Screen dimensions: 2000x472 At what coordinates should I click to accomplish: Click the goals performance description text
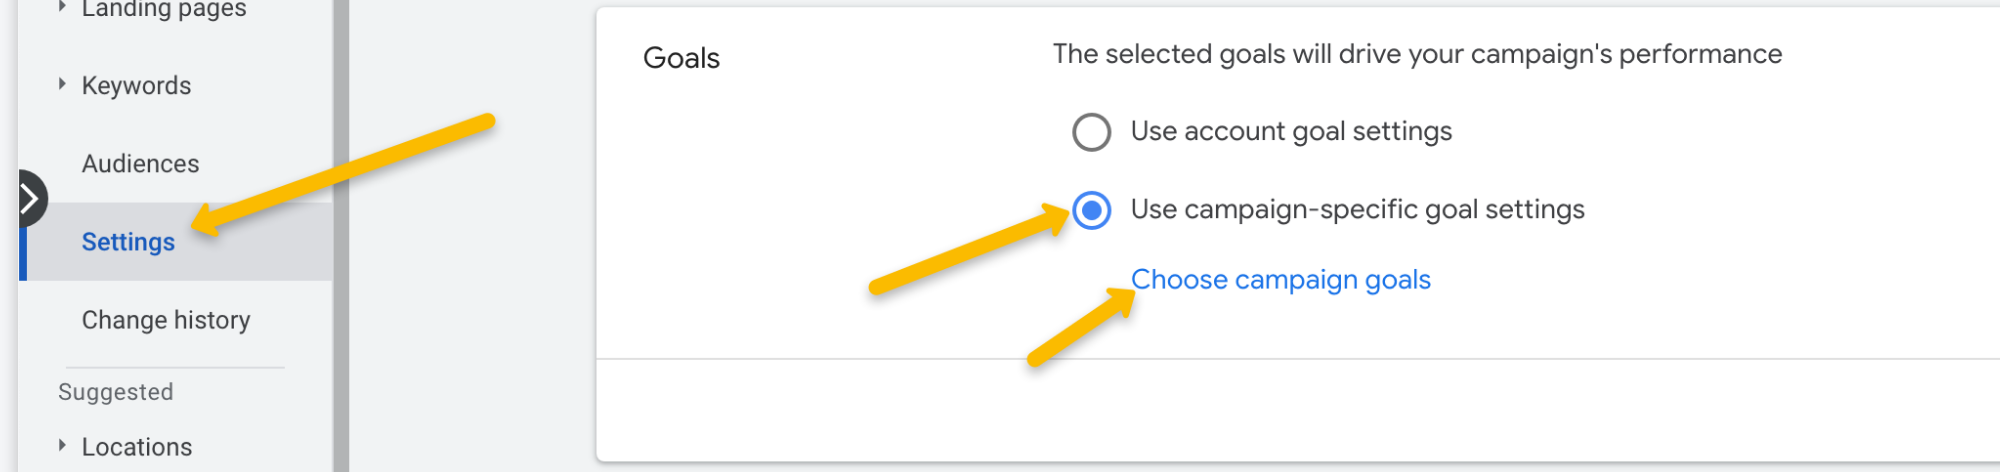pos(1417,54)
